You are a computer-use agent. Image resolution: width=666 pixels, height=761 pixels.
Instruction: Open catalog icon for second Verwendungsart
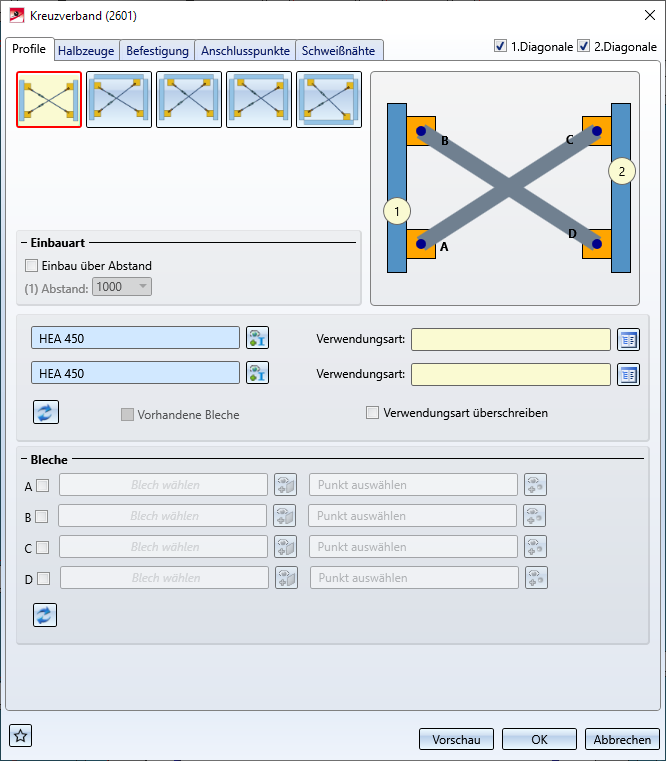[x=628, y=374]
